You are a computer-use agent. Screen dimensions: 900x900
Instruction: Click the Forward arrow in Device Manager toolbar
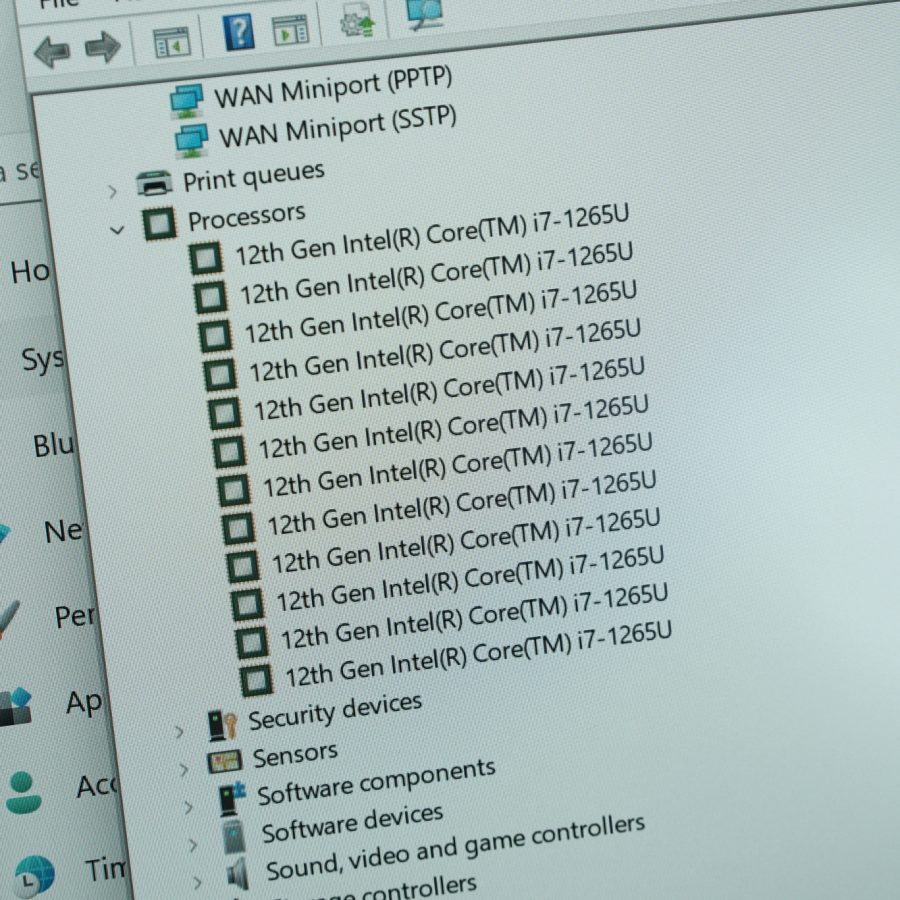pyautogui.click(x=103, y=46)
